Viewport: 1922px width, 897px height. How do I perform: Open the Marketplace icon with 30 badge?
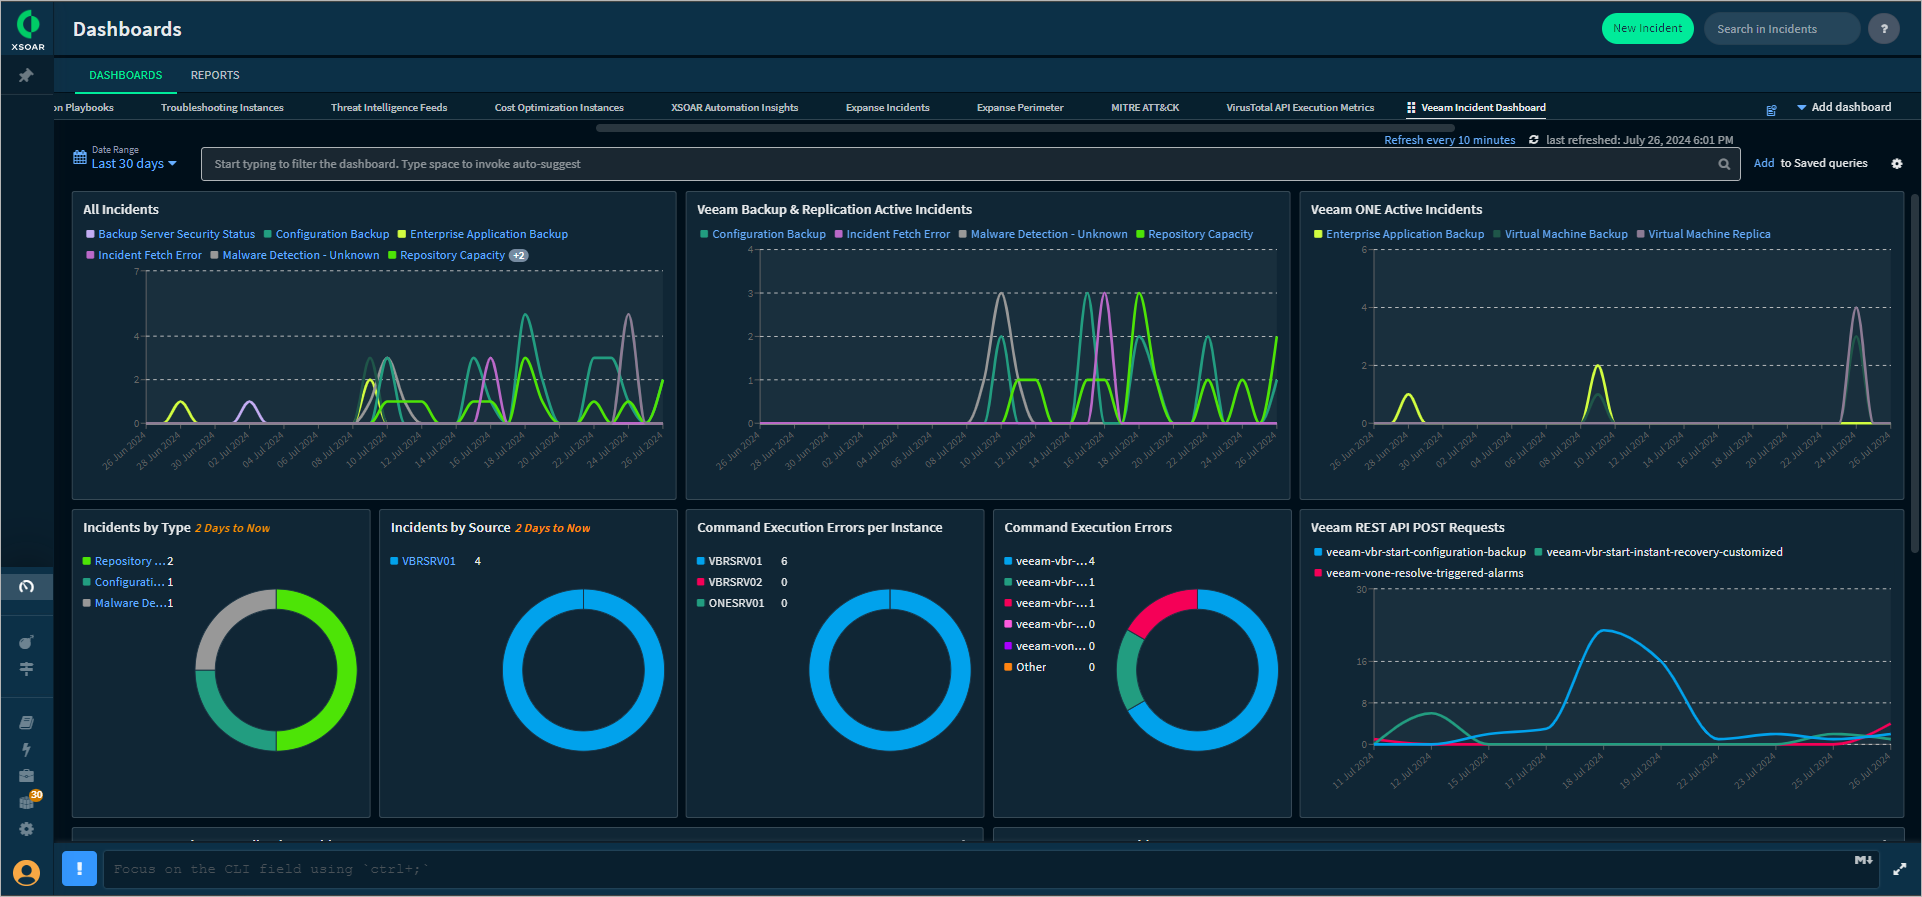coord(29,800)
